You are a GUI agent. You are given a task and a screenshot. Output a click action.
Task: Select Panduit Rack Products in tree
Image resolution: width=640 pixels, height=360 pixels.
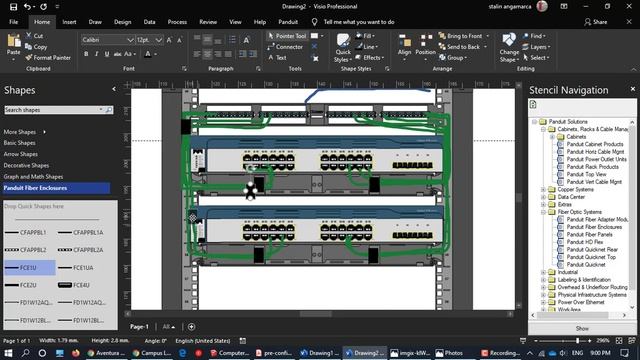point(592,167)
